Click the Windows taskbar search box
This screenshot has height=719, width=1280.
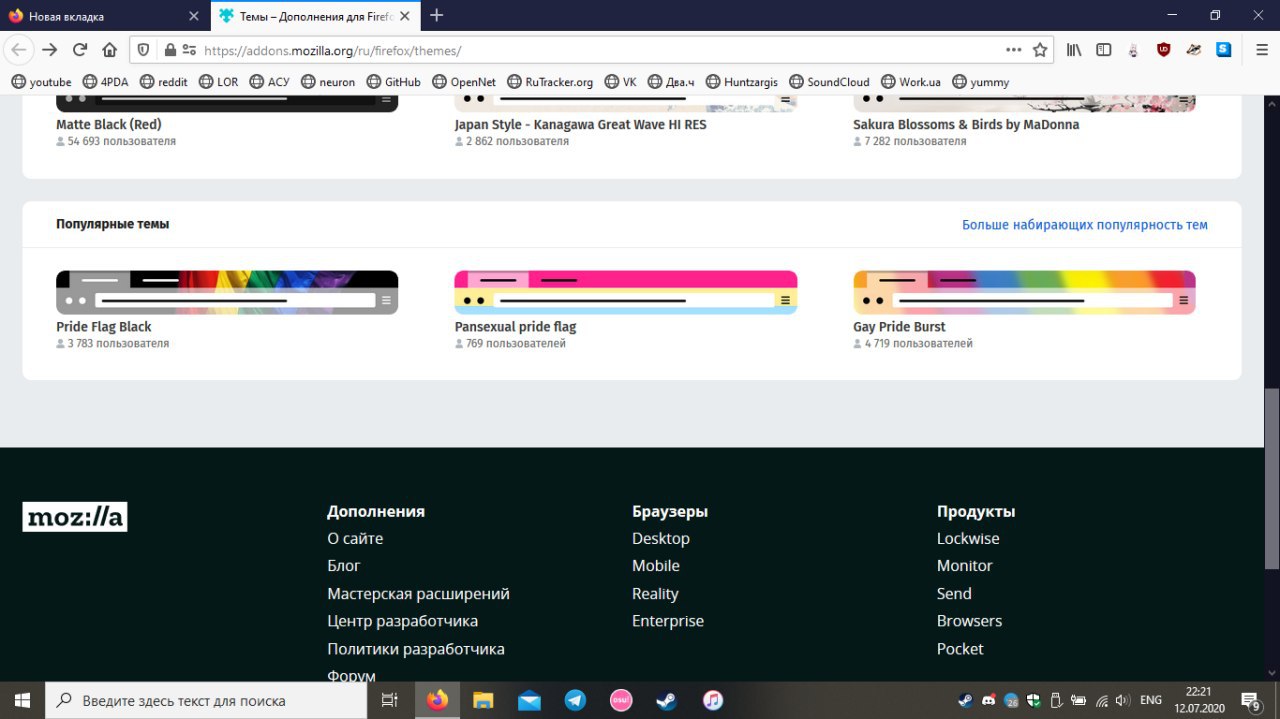coord(206,700)
